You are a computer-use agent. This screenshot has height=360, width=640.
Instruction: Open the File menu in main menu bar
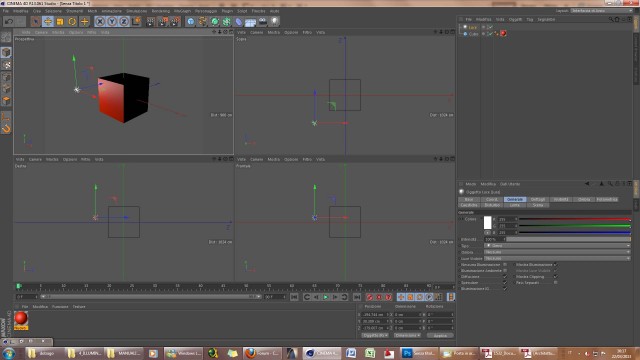6,11
